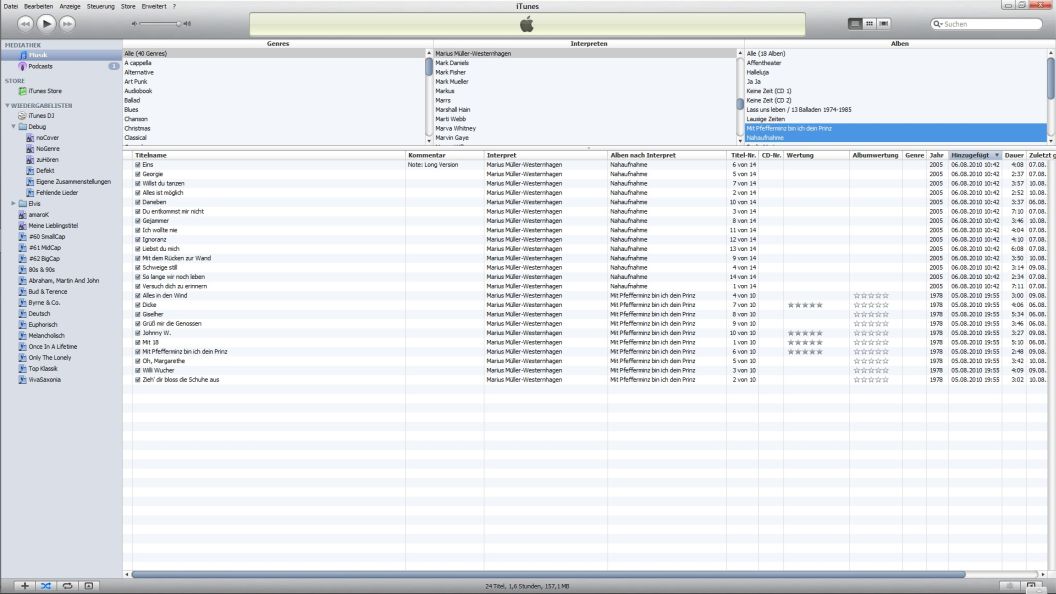Toggle shuffle playback
This screenshot has height=594, width=1056.
point(46,585)
